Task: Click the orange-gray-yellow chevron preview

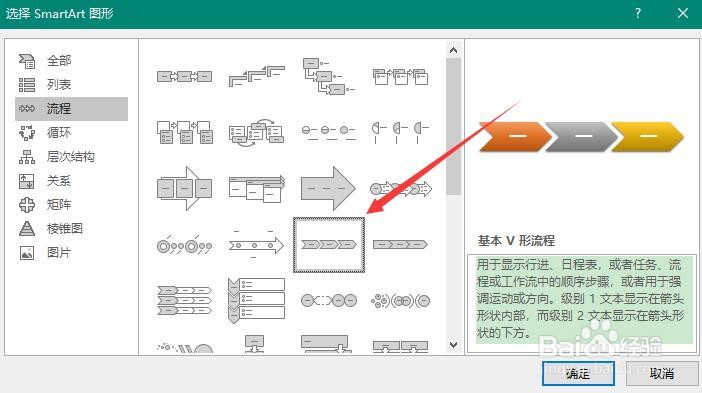Action: pos(581,137)
